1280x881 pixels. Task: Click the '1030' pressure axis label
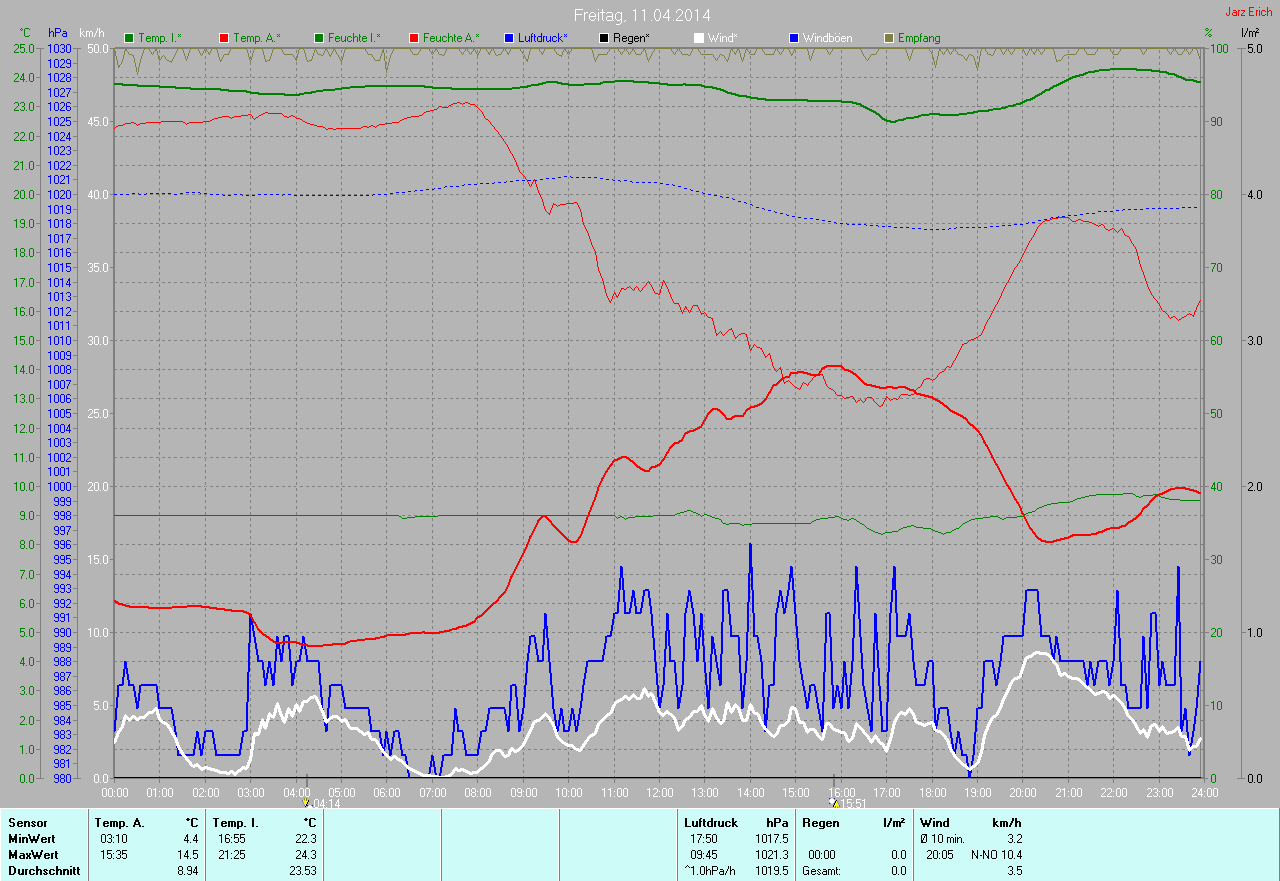click(x=60, y=49)
